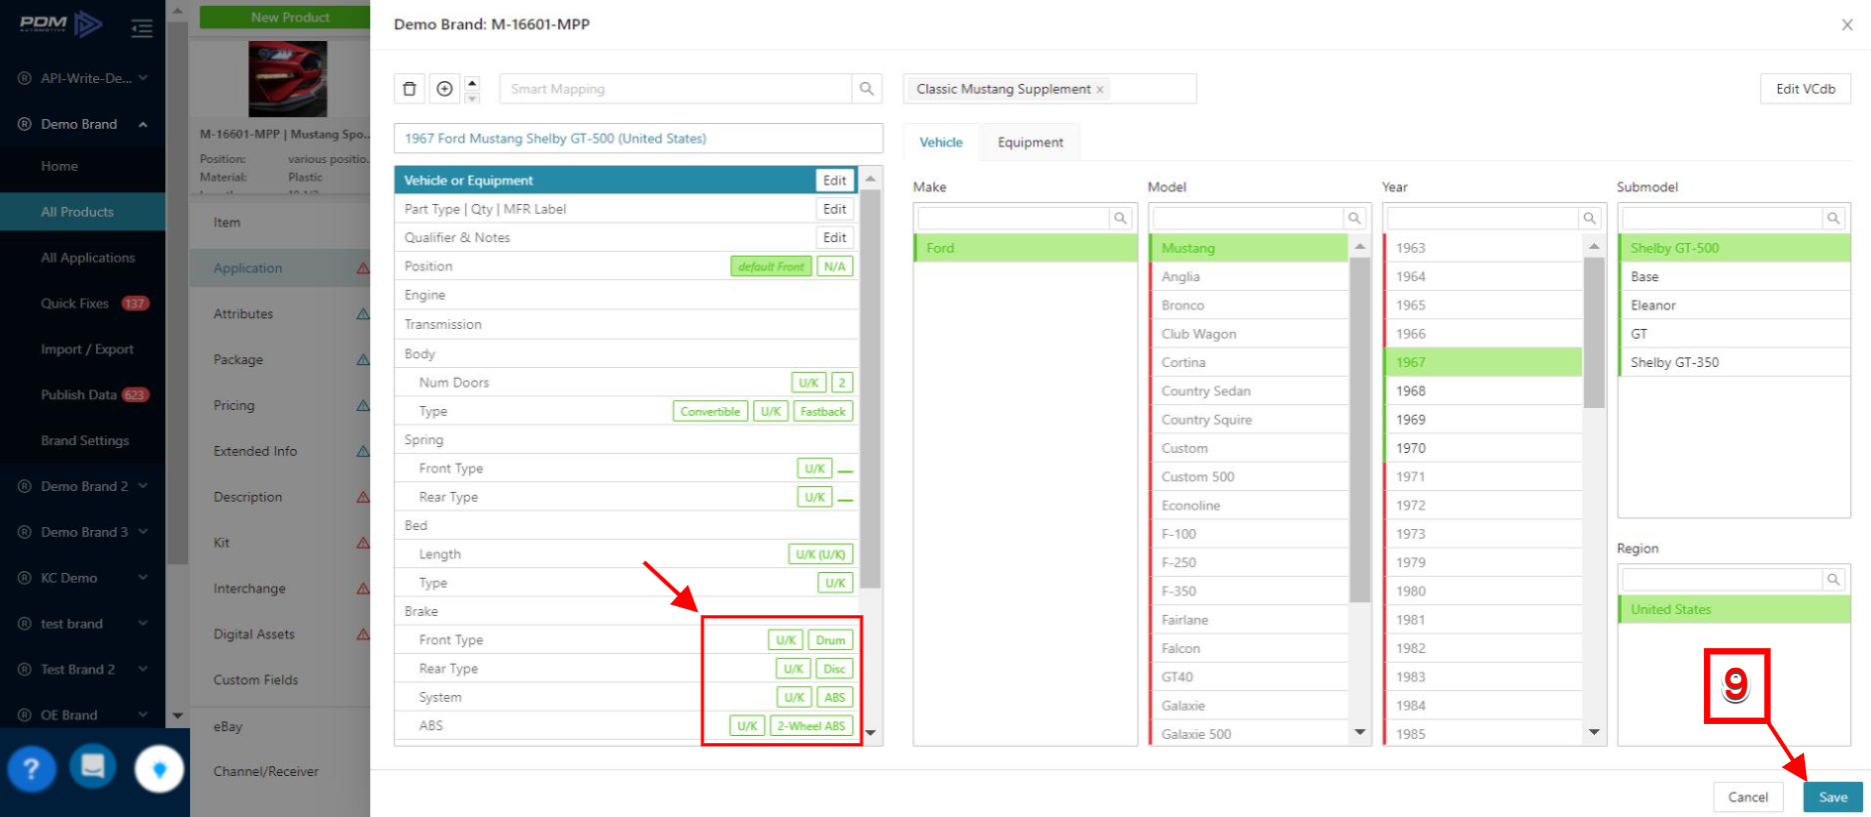The height and width of the screenshot is (817, 1871).
Task: Select the 1967 Ford Mustang Shelby application
Action: tap(638, 139)
